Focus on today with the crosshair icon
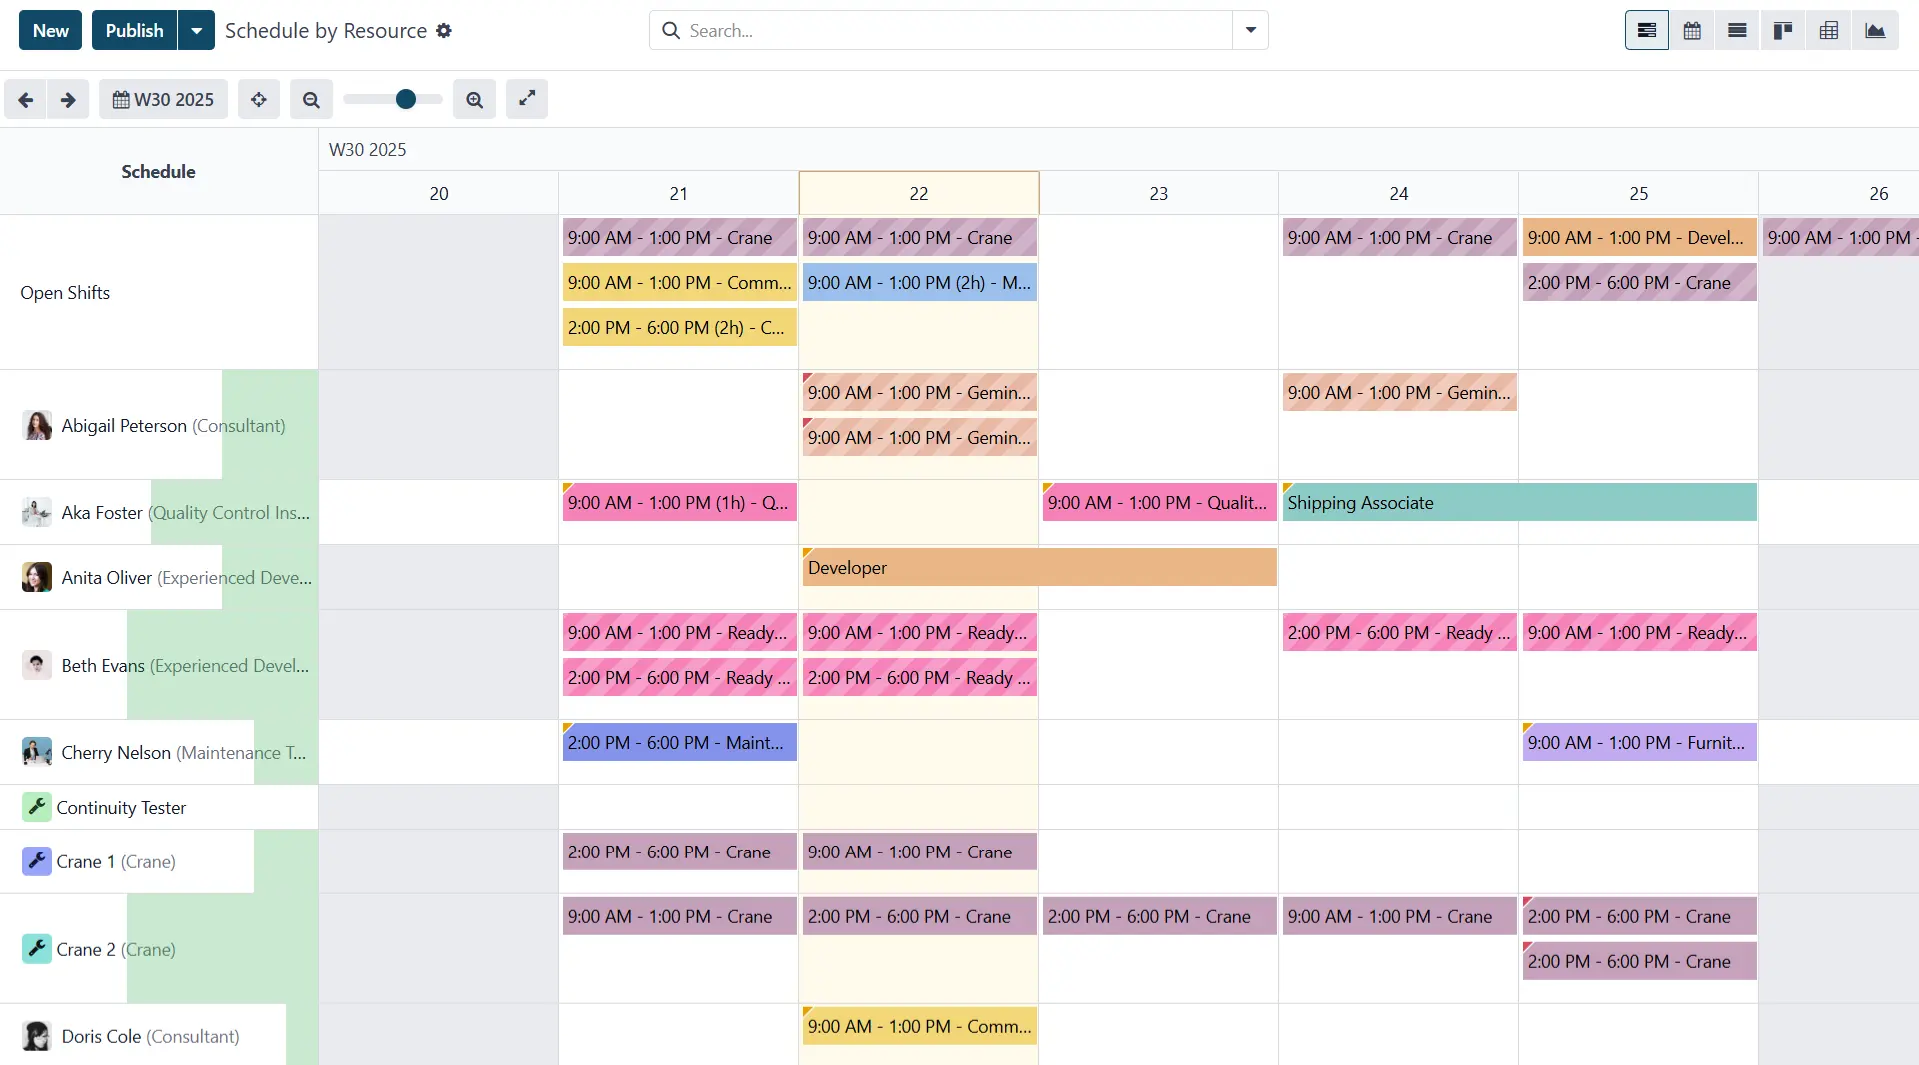Screen dimensions: 1919x1065 coord(259,100)
